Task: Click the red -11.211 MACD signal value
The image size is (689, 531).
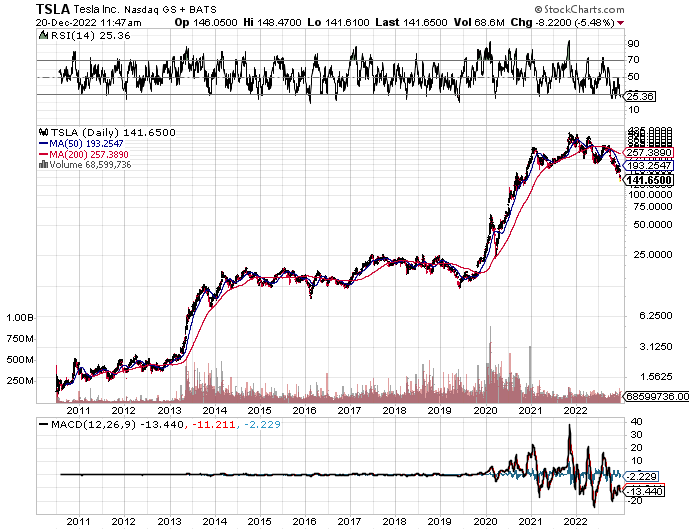Action: click(x=213, y=425)
